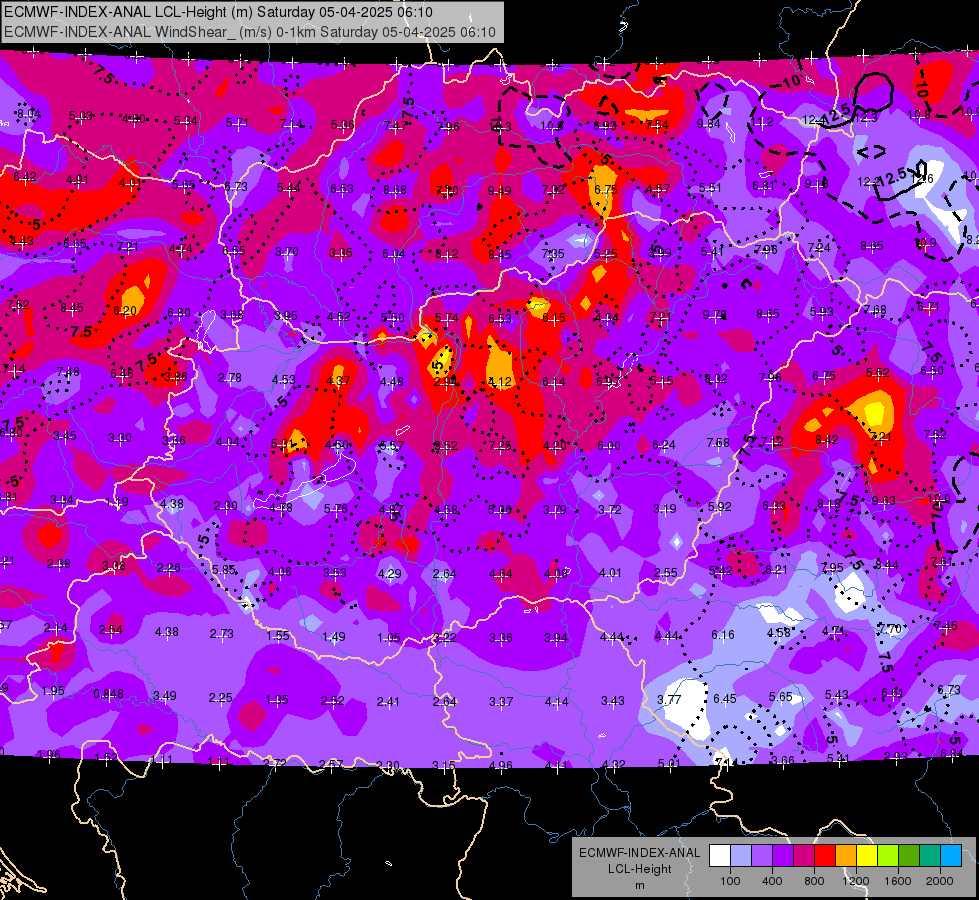Click the white legend color box
Image resolution: width=979 pixels, height=900 pixels.
tap(720, 856)
